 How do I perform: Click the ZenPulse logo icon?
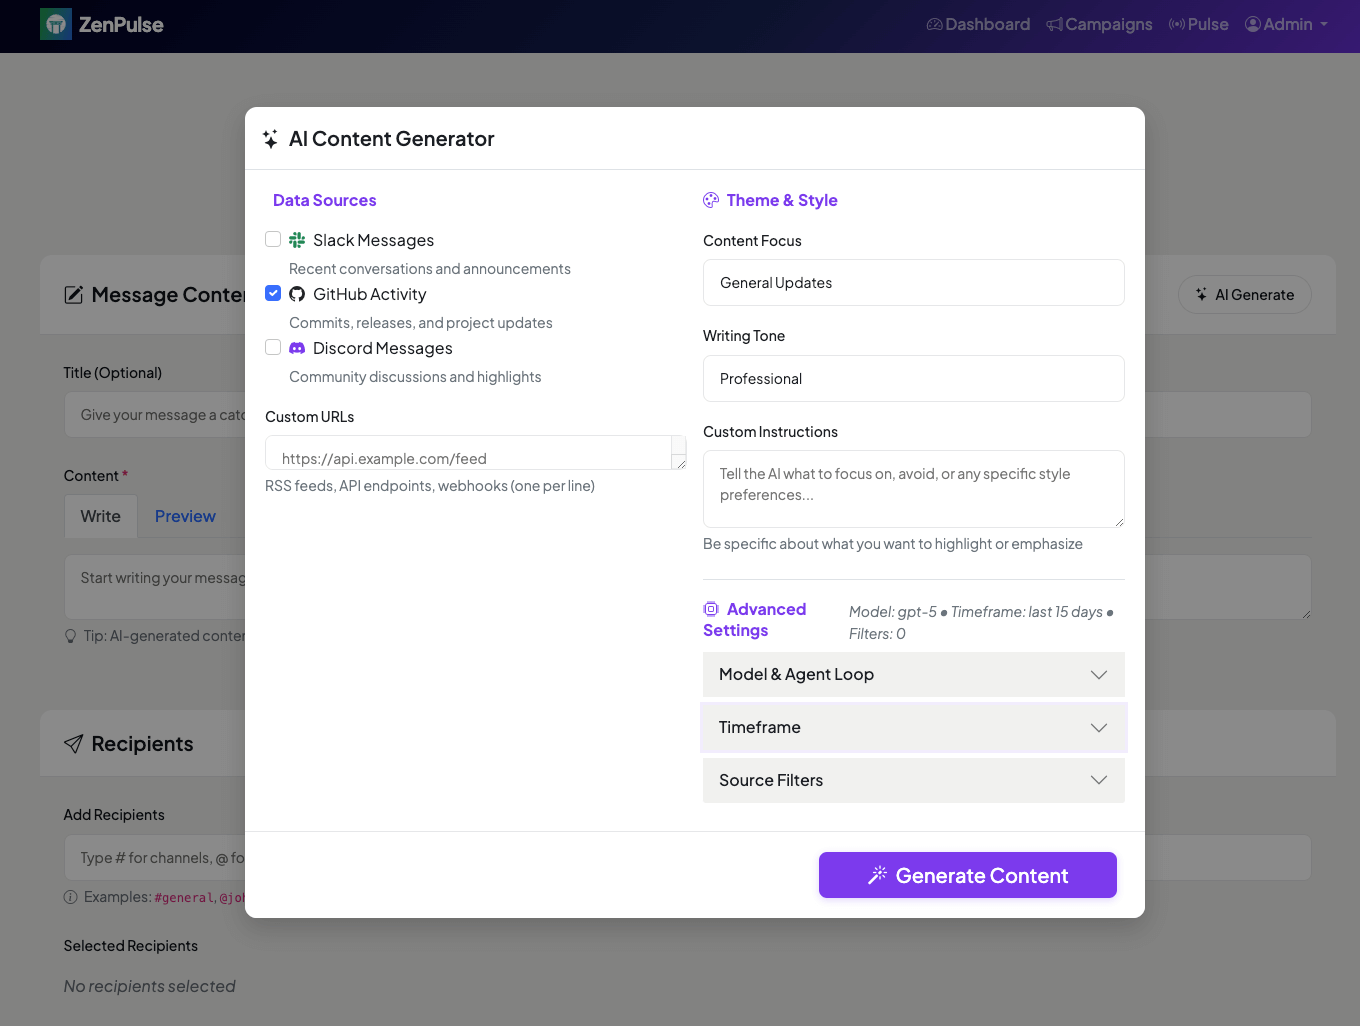pyautogui.click(x=56, y=25)
